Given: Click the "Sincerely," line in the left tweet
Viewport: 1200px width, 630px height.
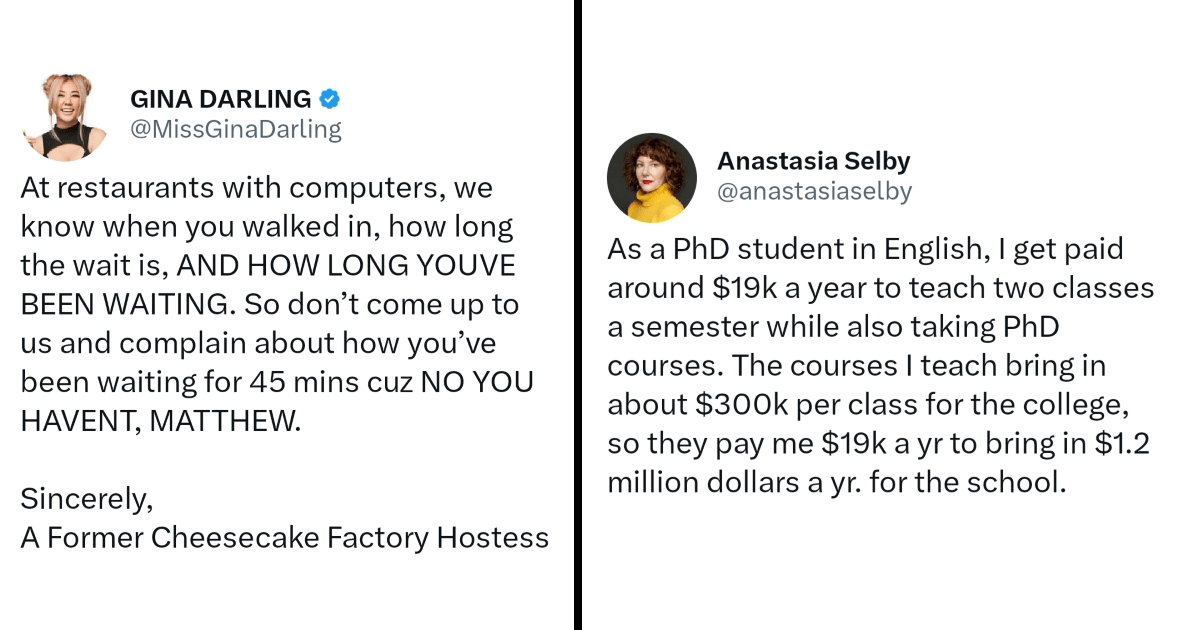Looking at the screenshot, I should 87,498.
